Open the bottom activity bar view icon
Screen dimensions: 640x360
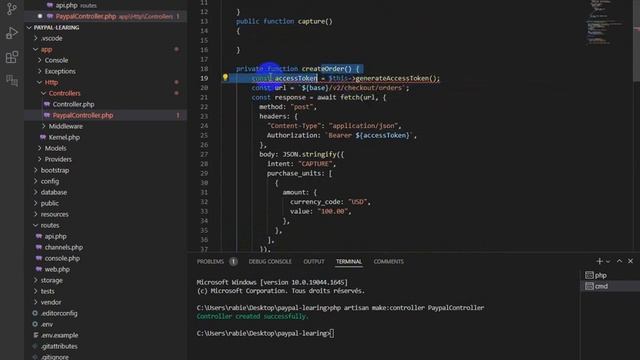tap(12, 80)
